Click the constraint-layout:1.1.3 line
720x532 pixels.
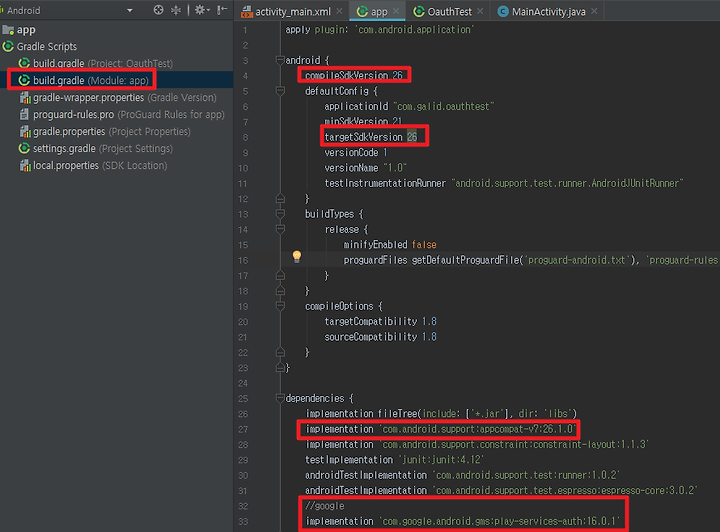(477, 444)
